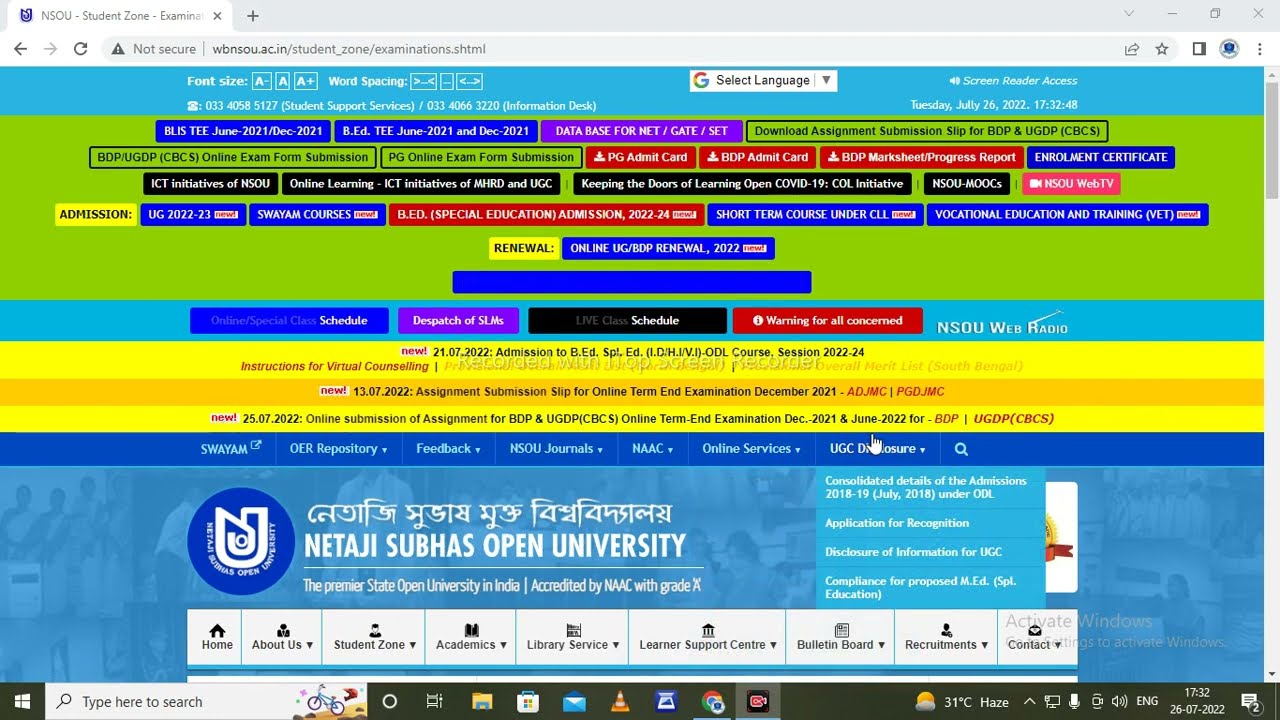Open browser side panel icon
Viewport: 1280px width, 720px height.
[x=1199, y=49]
